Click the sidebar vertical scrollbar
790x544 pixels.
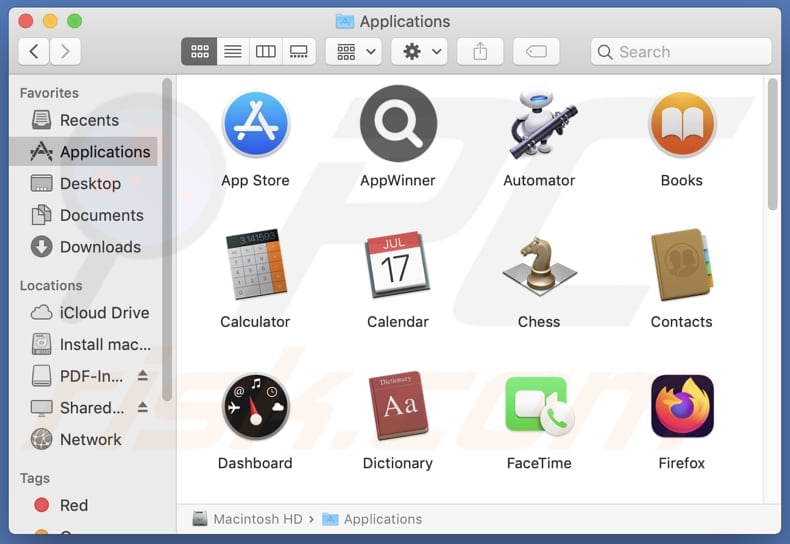[167, 239]
